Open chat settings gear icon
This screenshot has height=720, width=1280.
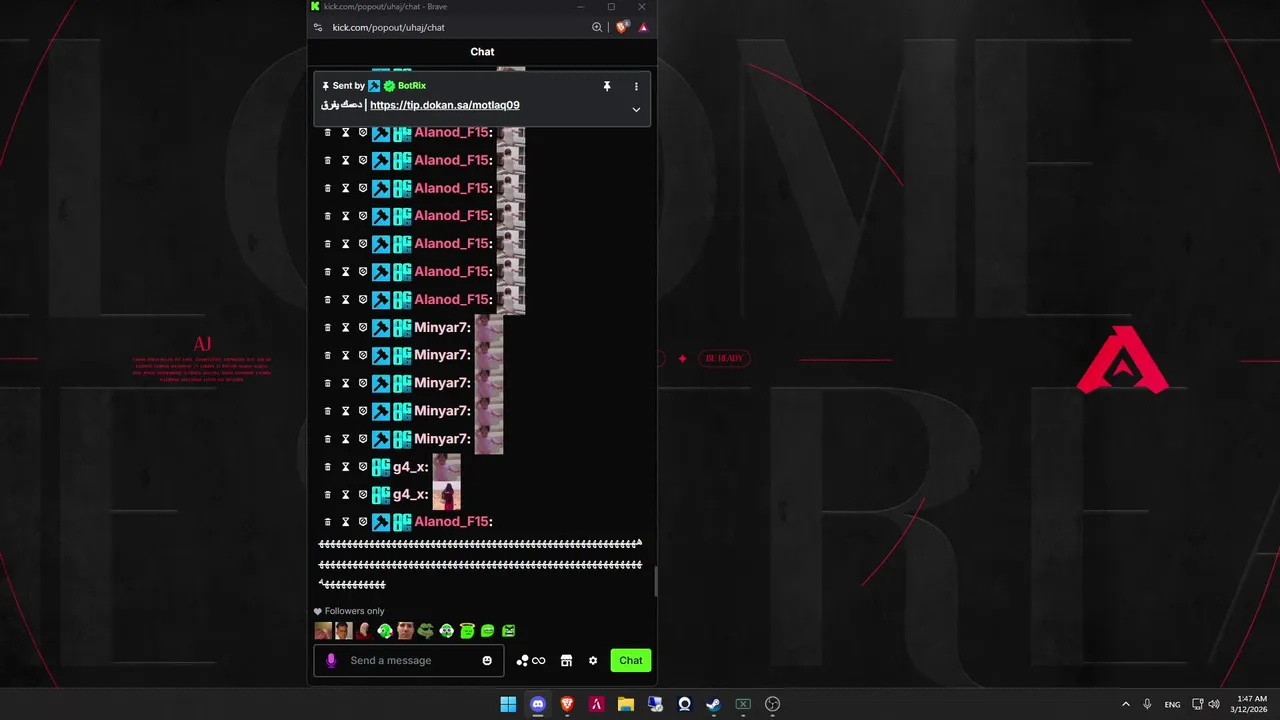(x=593, y=661)
